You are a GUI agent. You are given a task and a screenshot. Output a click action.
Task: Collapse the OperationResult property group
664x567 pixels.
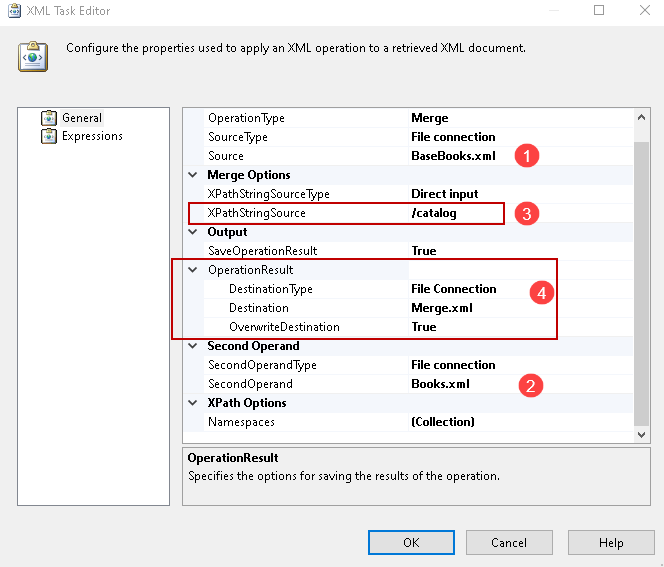click(x=193, y=270)
